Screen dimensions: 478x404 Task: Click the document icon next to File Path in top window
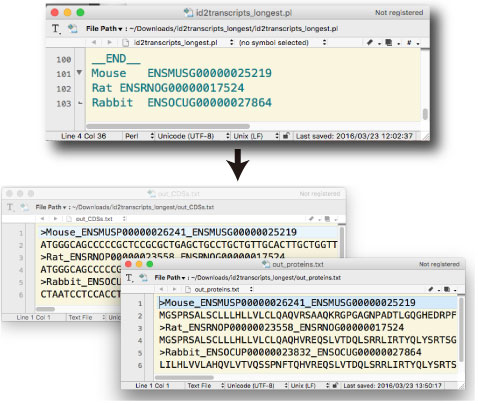(x=72, y=29)
